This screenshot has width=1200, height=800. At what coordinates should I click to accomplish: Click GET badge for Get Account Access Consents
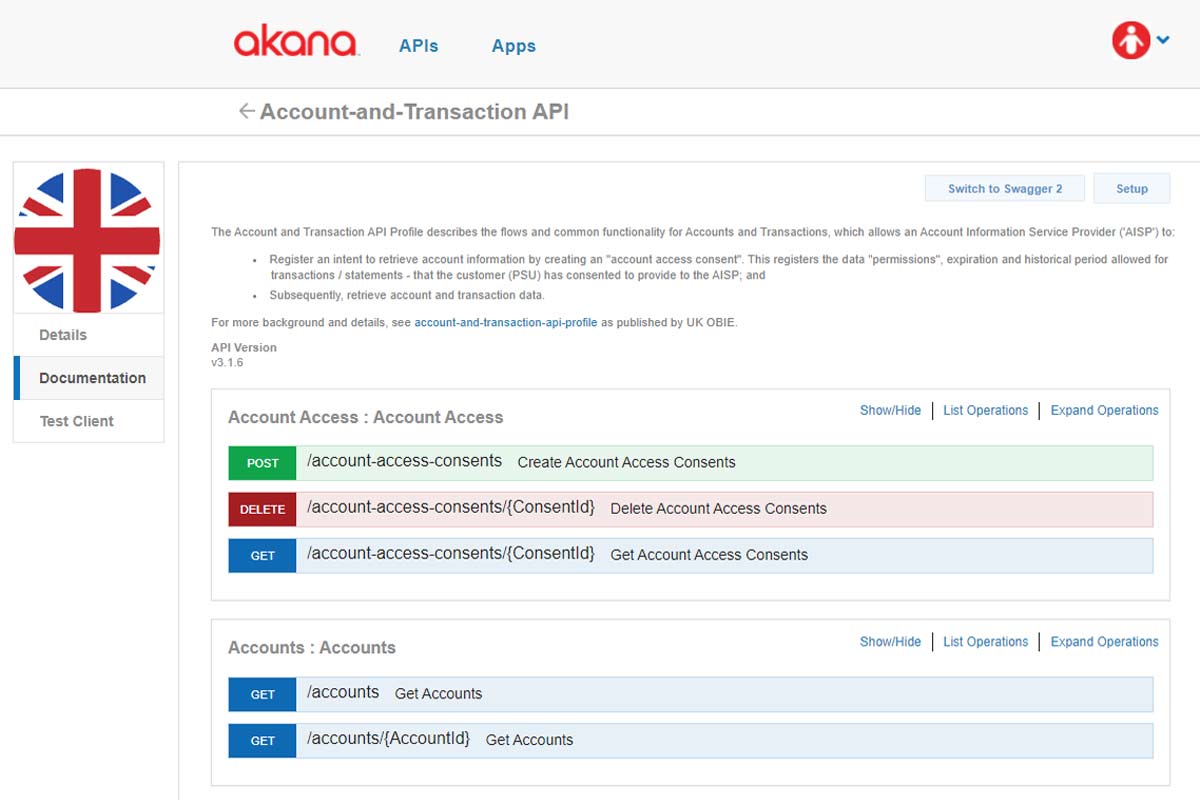click(262, 555)
